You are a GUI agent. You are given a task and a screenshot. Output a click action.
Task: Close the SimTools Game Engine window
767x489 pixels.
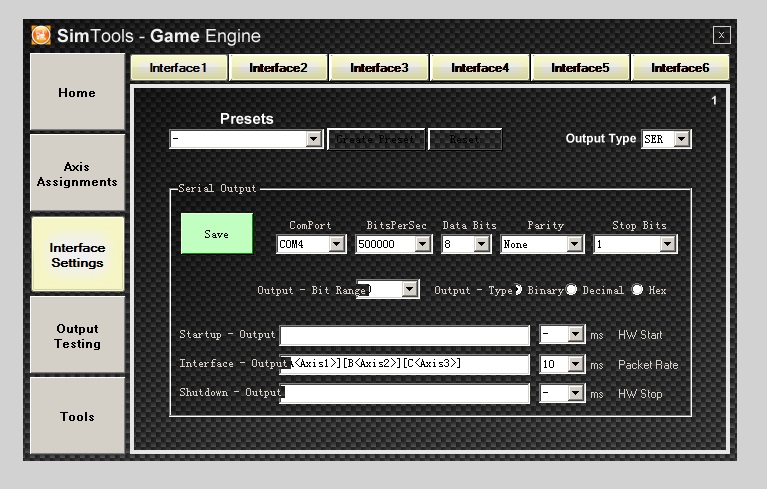(x=721, y=35)
